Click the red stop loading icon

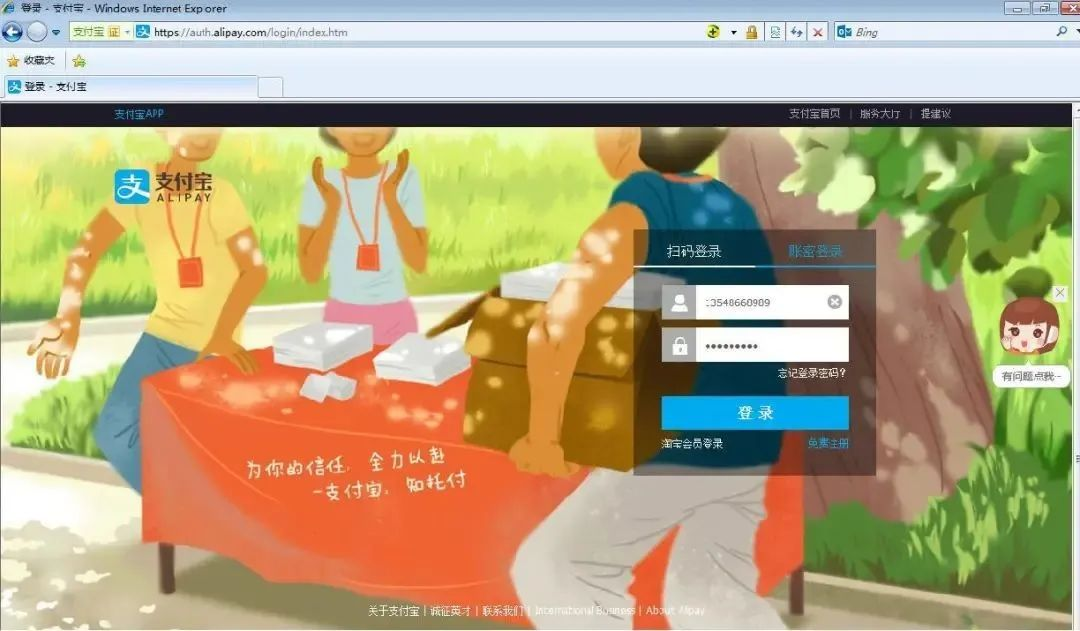point(818,32)
